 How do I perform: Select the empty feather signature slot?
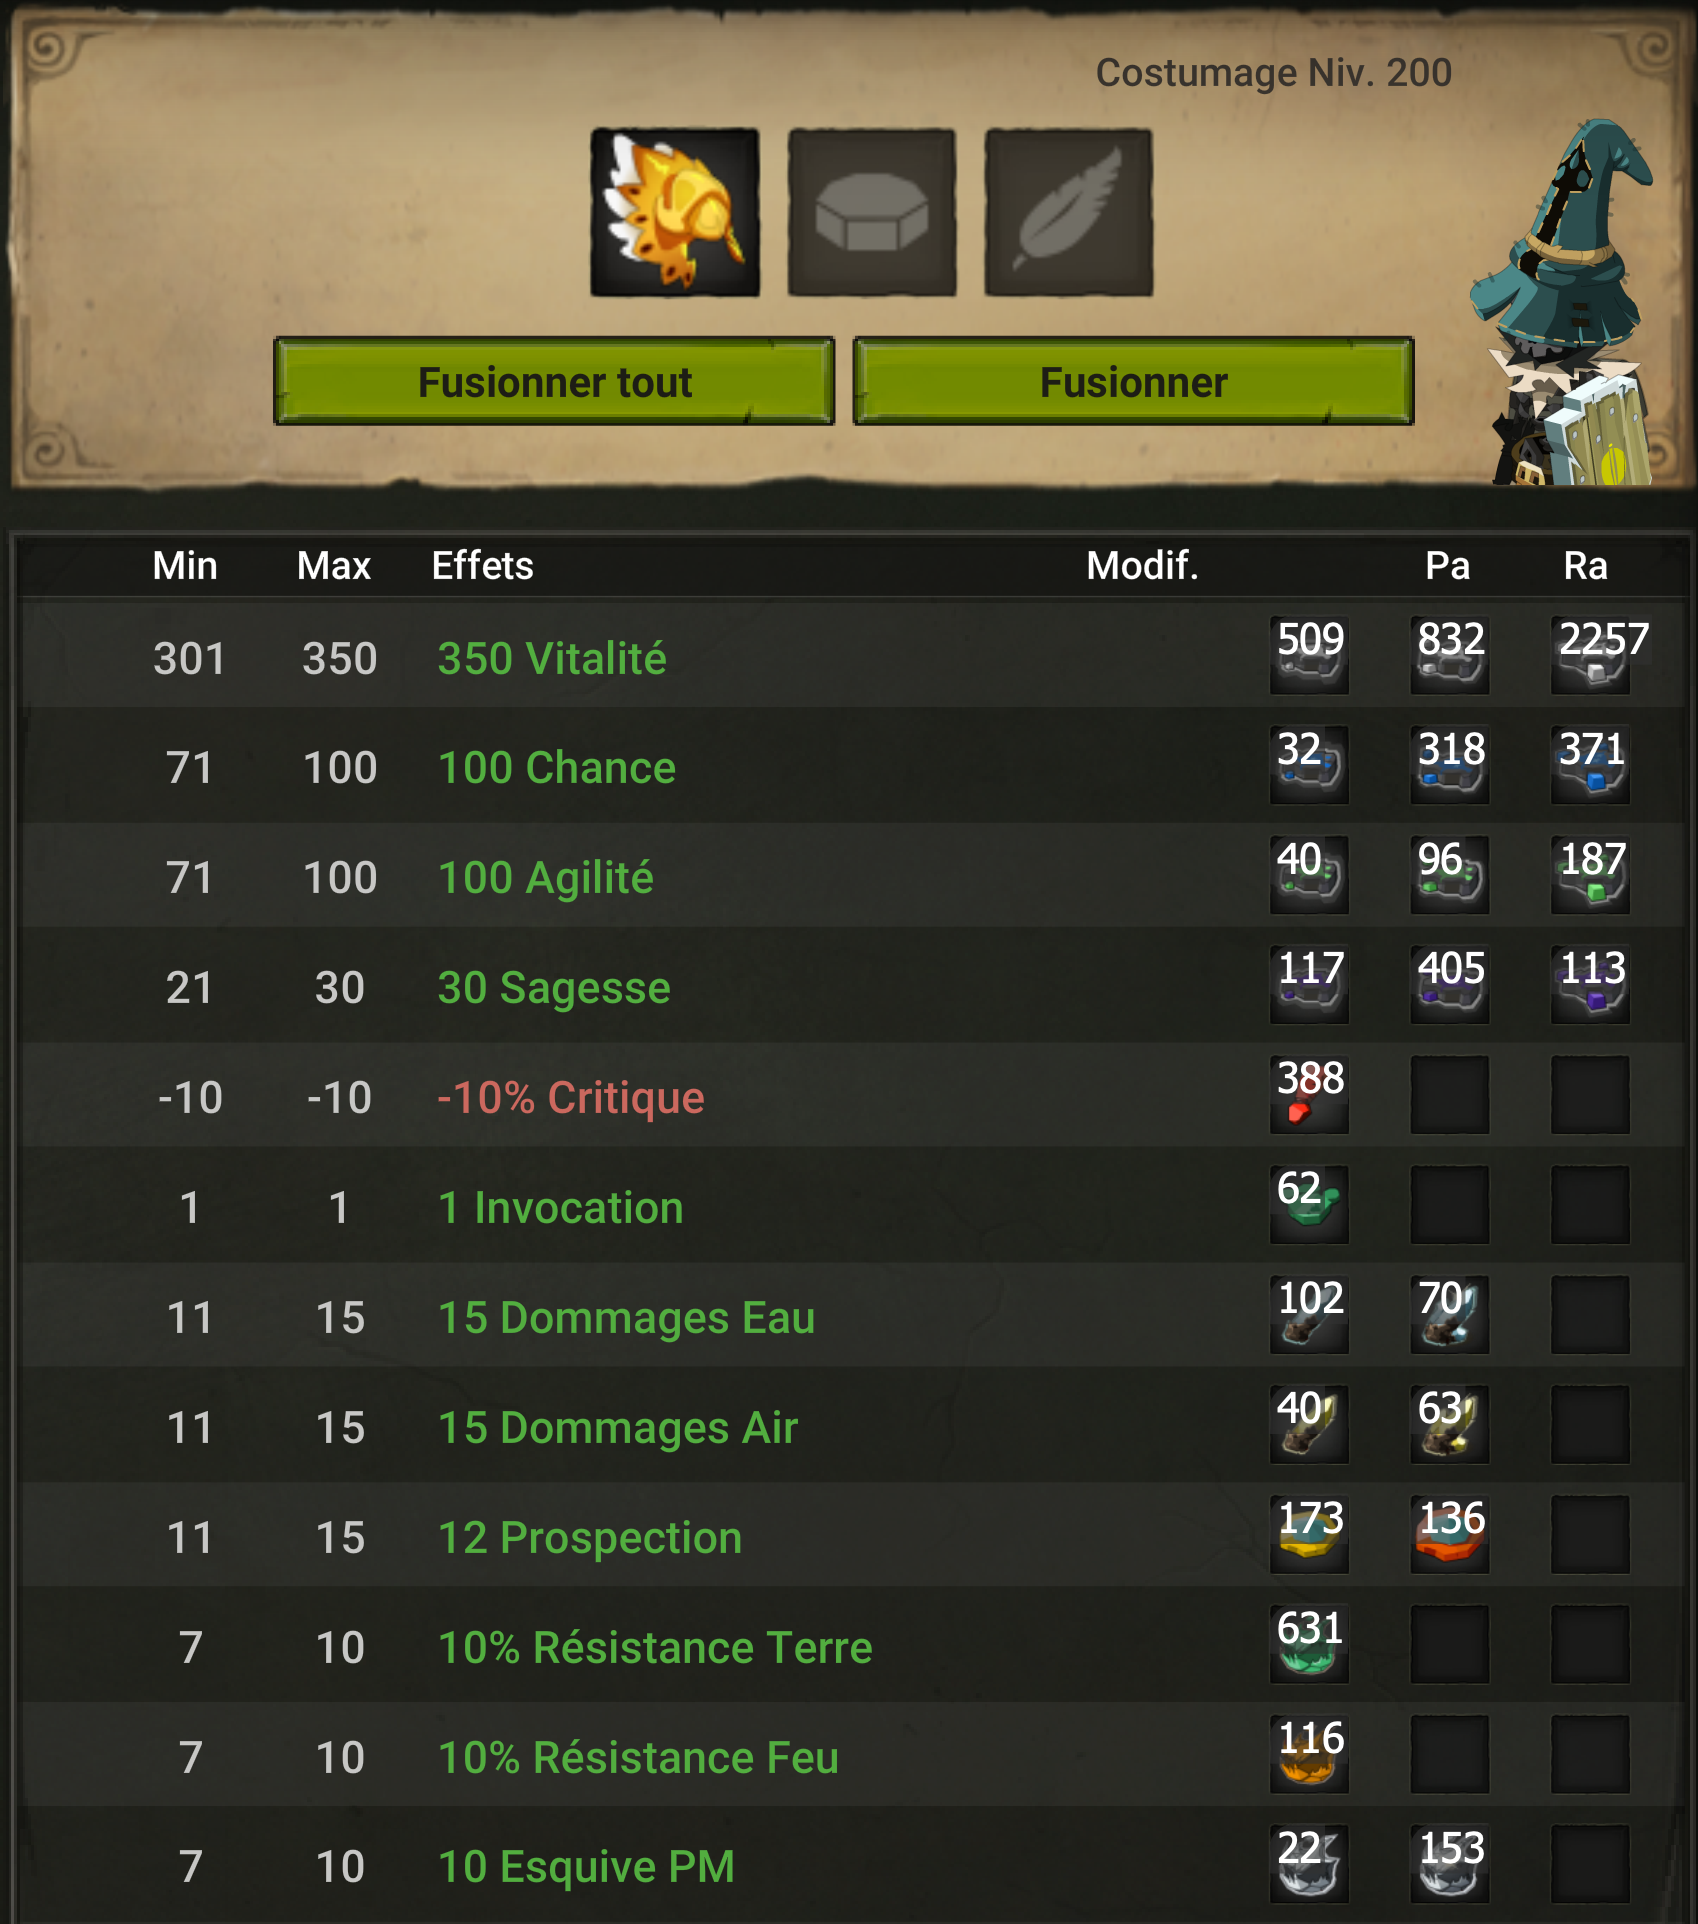pyautogui.click(x=1069, y=212)
